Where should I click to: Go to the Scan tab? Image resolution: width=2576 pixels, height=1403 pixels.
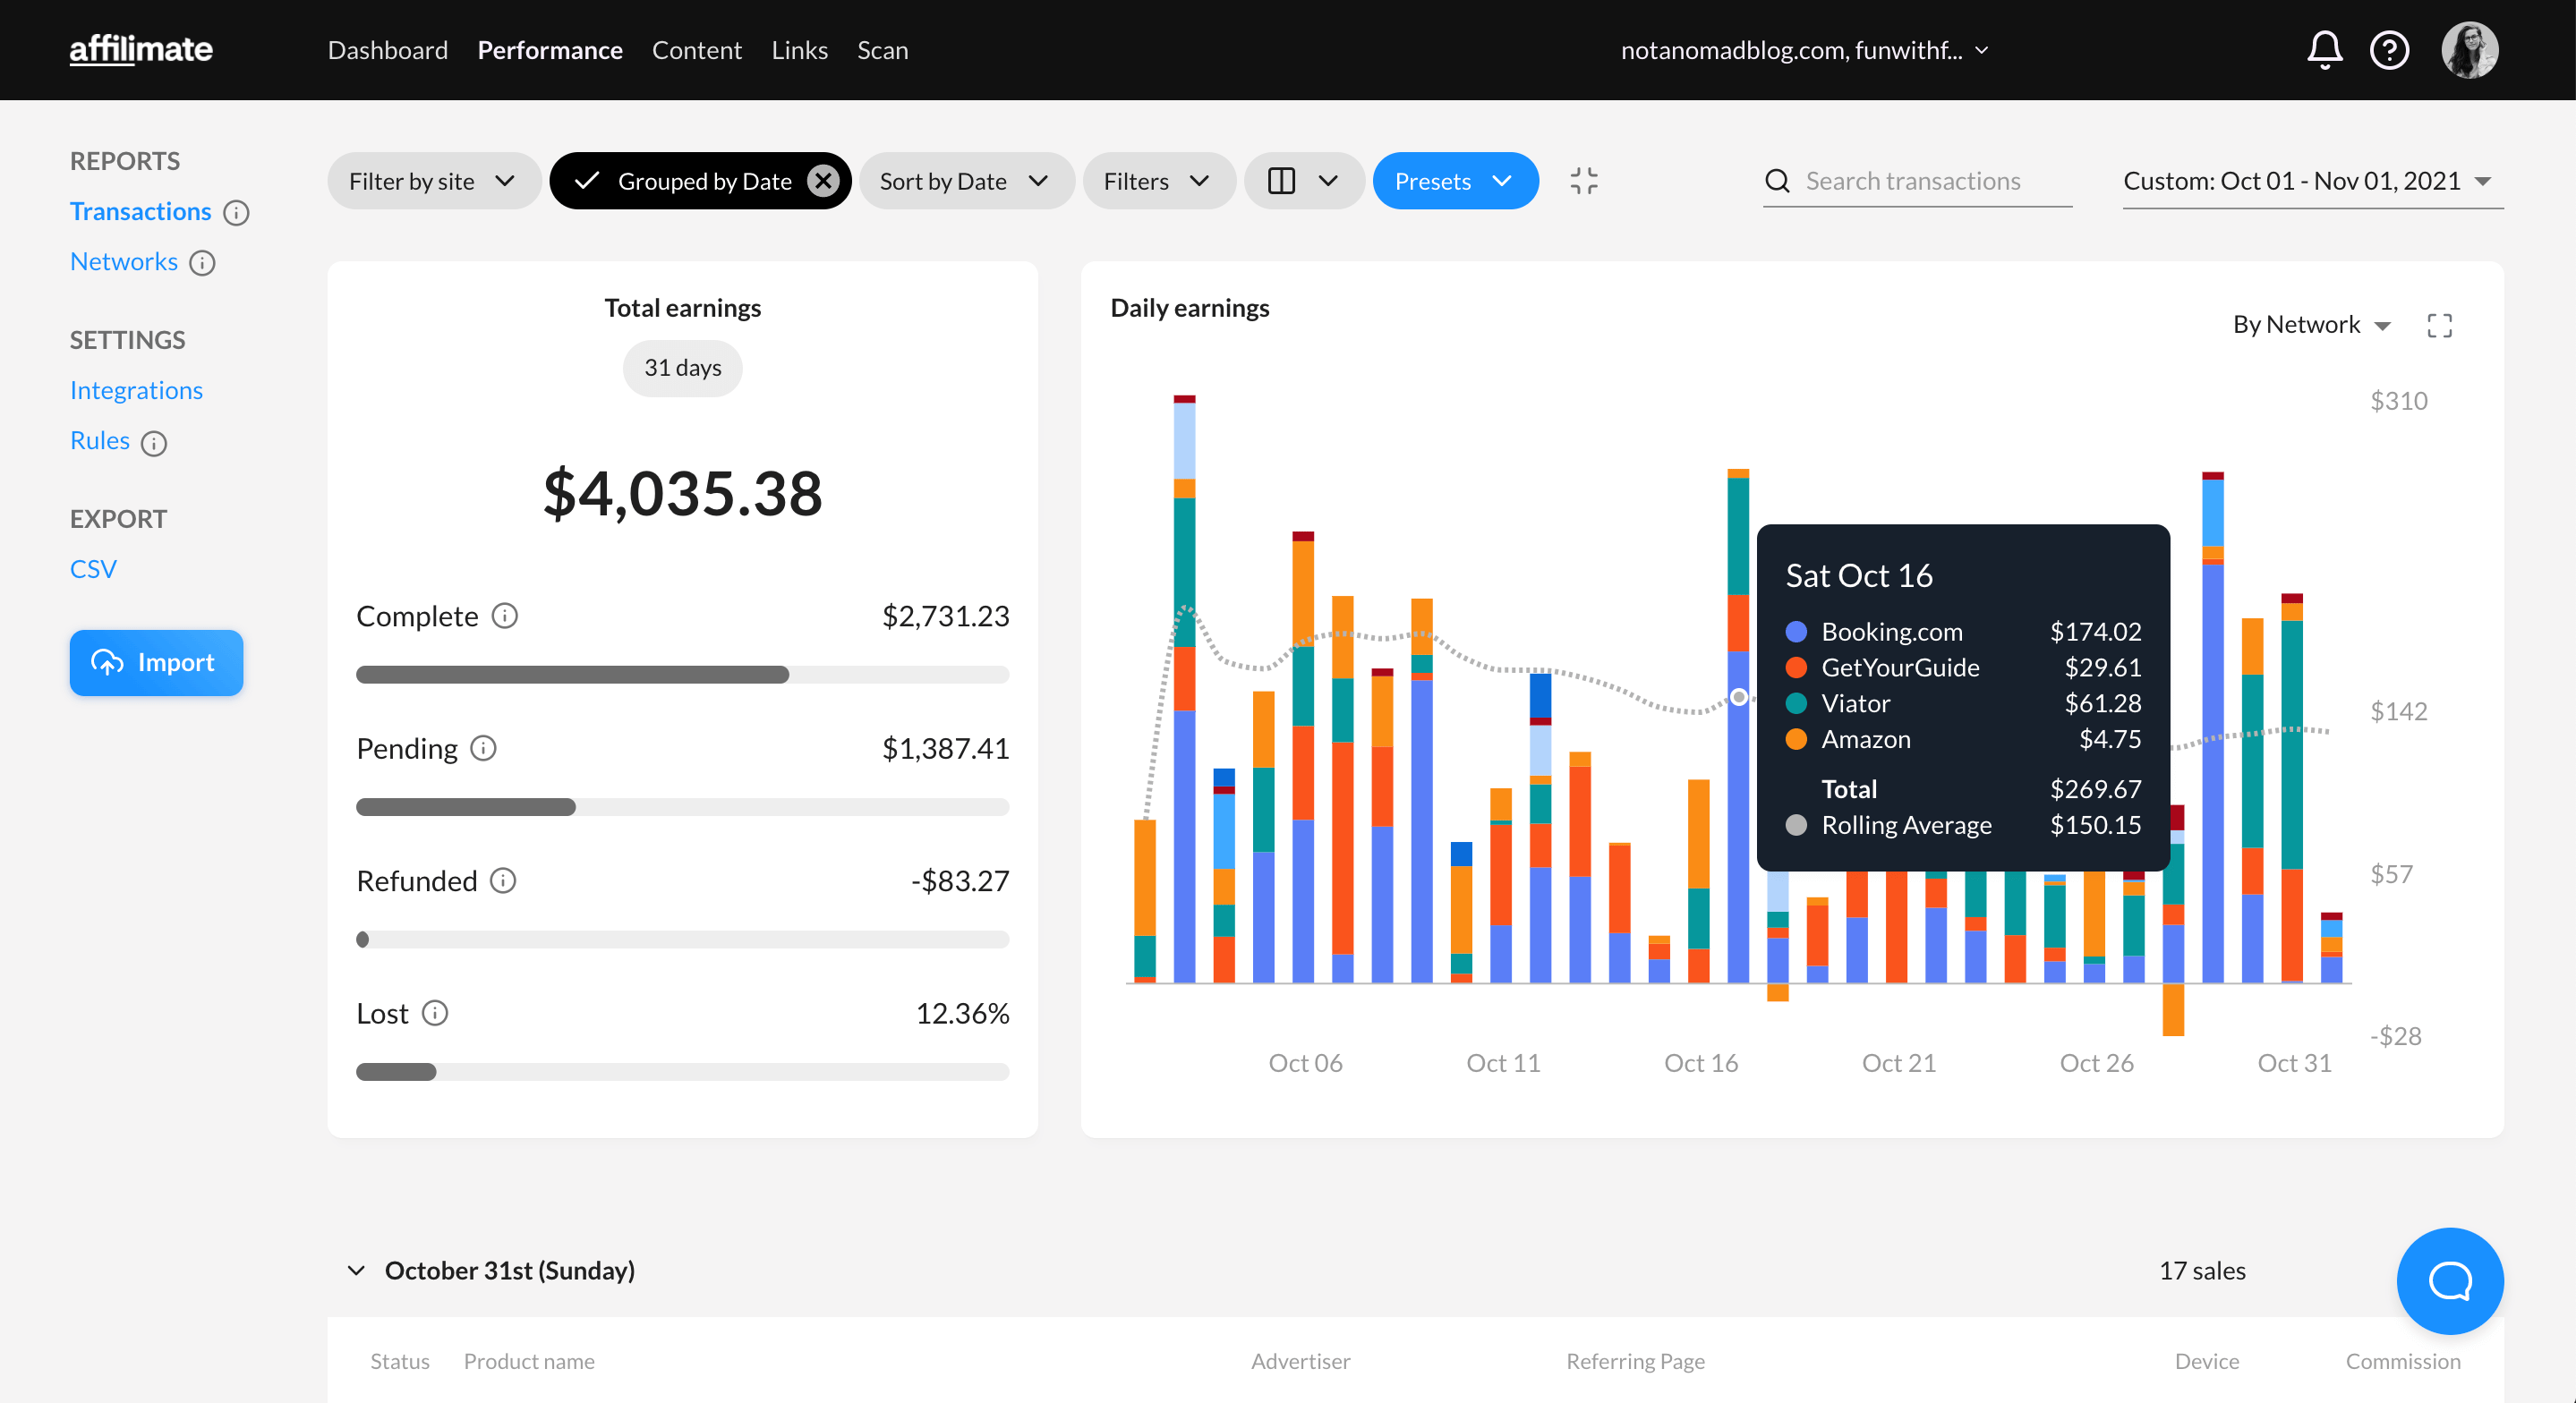[882, 50]
